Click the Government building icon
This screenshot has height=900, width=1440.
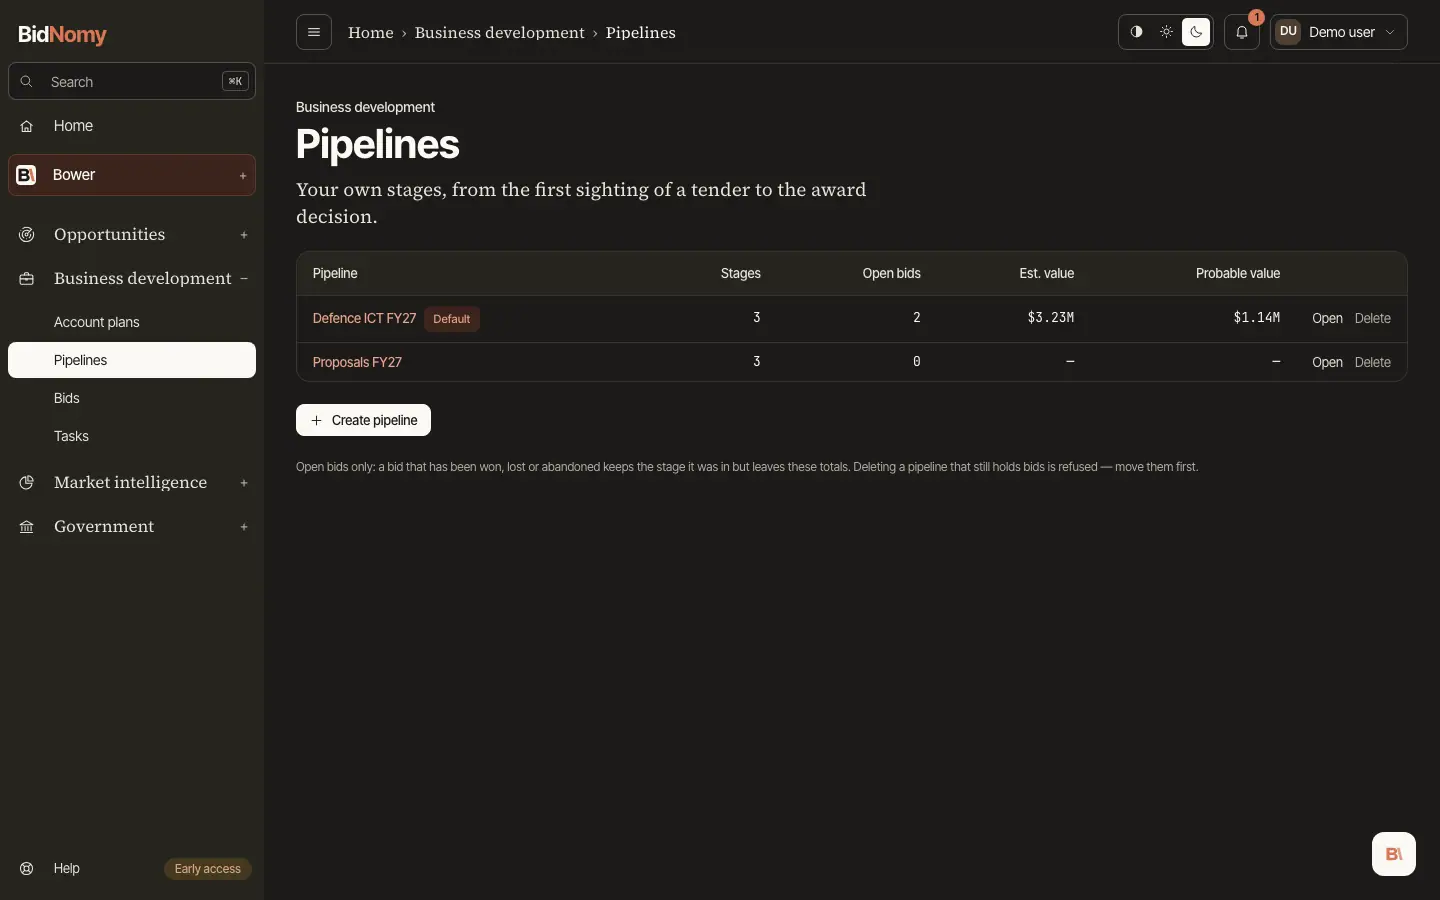coord(27,527)
